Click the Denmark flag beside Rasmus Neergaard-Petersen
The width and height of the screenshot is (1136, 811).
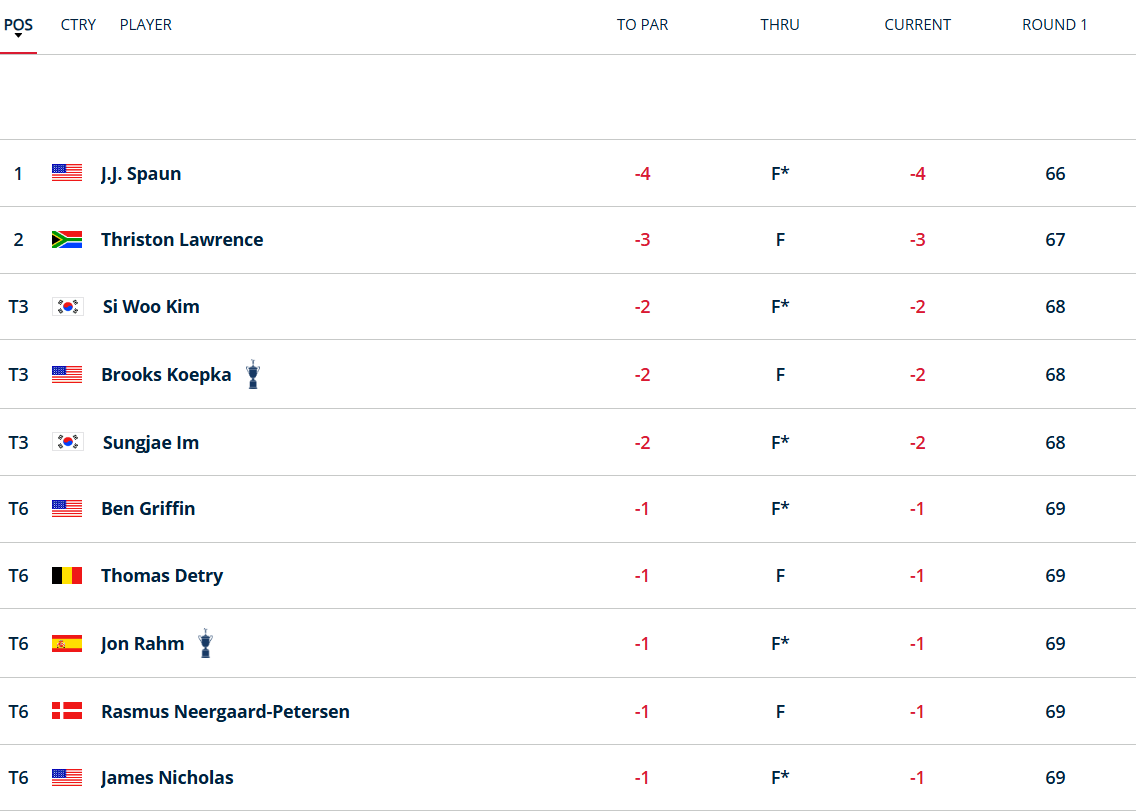[x=66, y=710]
